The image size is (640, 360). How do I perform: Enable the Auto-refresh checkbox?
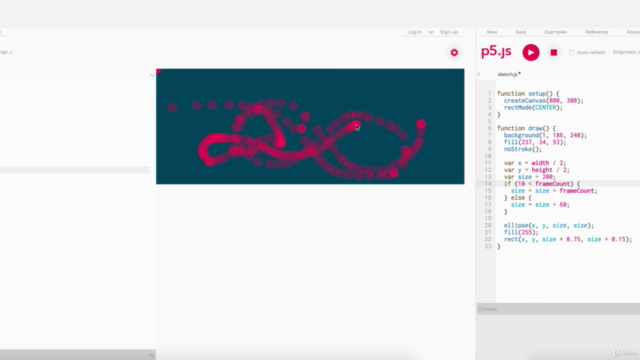point(571,52)
